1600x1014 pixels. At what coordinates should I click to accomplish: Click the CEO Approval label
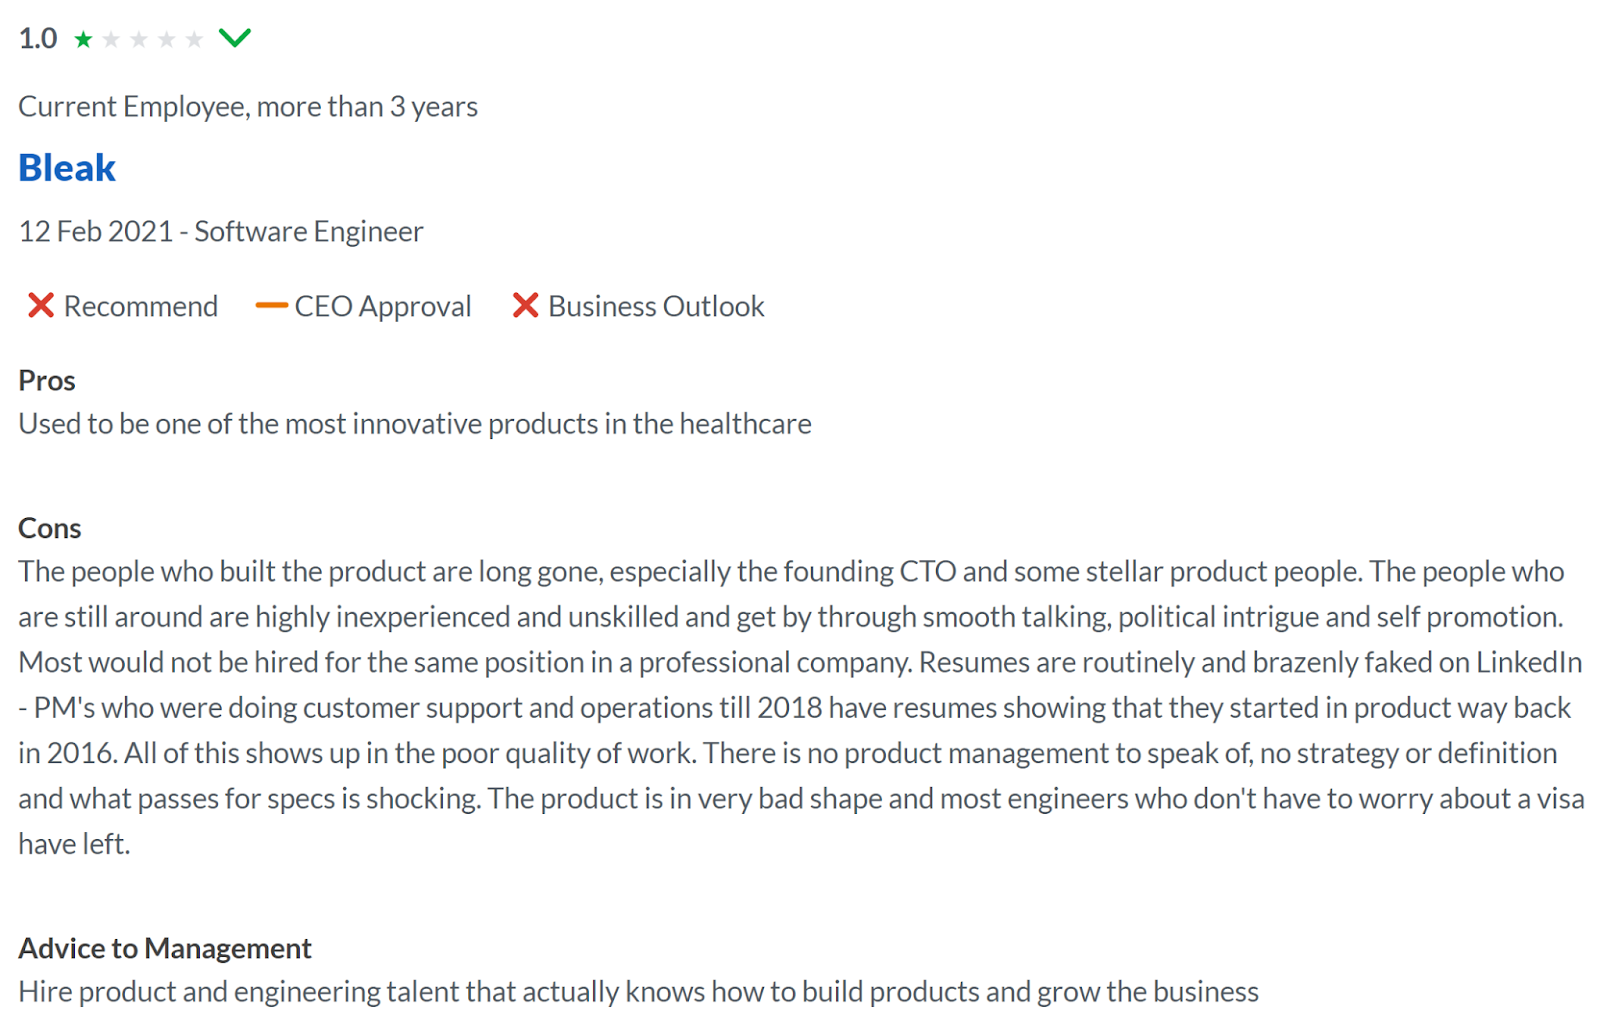tap(383, 306)
